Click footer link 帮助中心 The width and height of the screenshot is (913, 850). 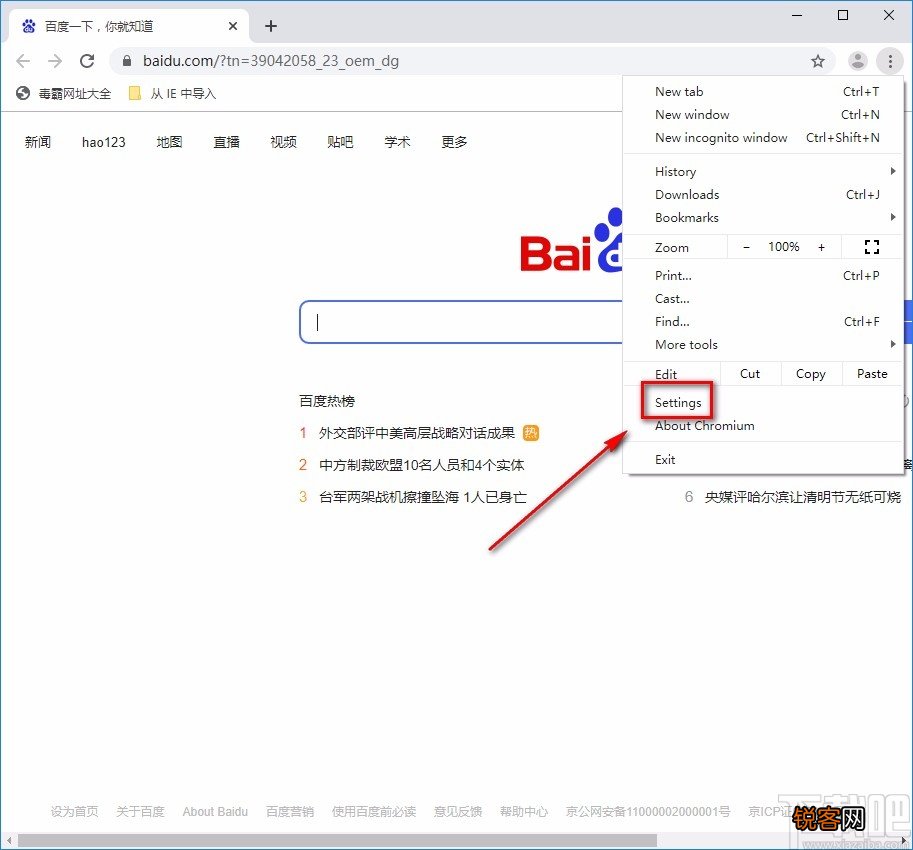tap(524, 811)
